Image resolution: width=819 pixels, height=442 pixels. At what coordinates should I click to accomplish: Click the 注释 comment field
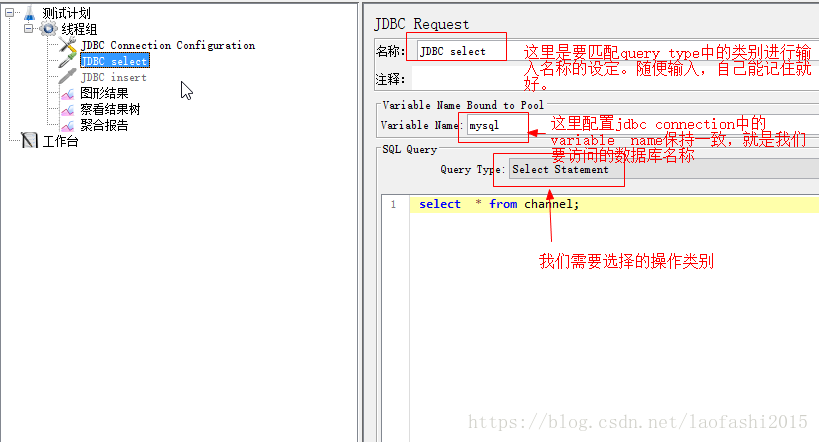pyautogui.click(x=615, y=79)
